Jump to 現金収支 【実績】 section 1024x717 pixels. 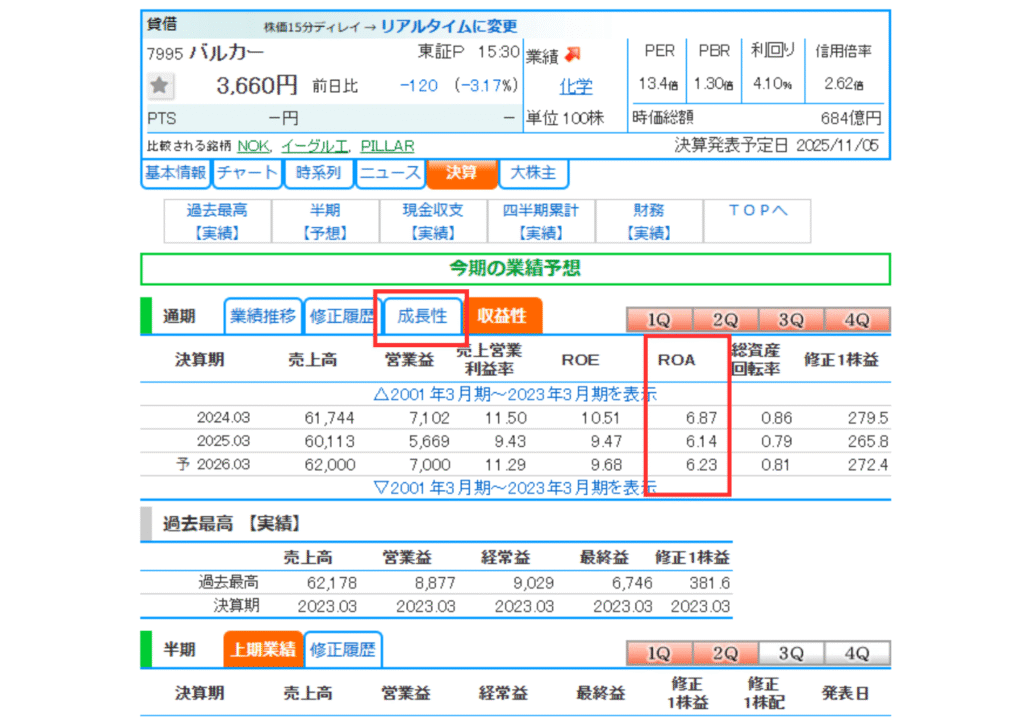(433, 221)
